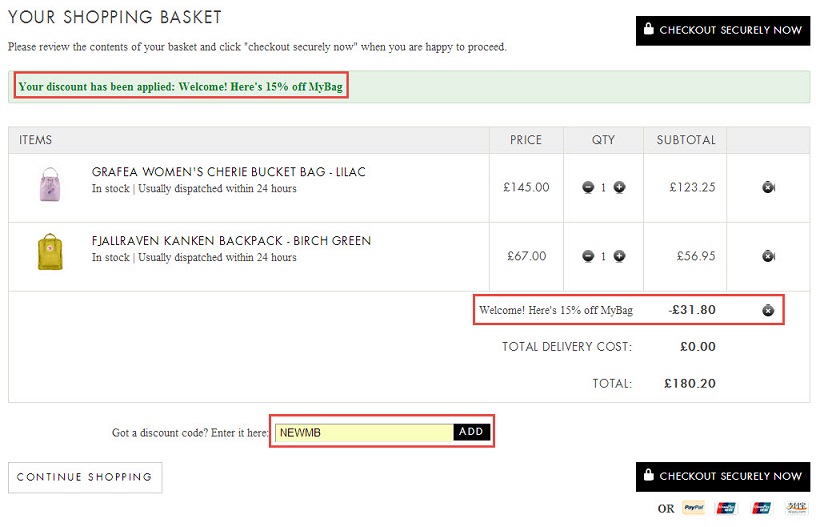This screenshot has height=527, width=816.
Task: Open Grafea Women's Cherie Bucket Bag product link
Action: pos(228,172)
